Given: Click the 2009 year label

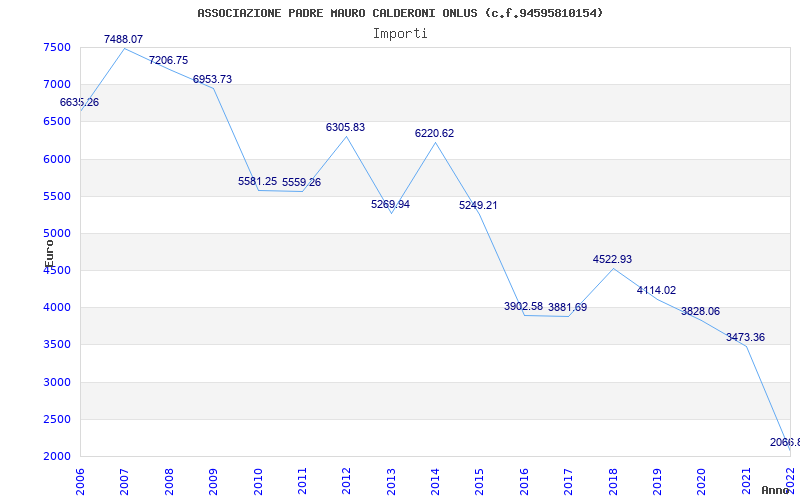Looking at the screenshot, I should coord(213,481).
